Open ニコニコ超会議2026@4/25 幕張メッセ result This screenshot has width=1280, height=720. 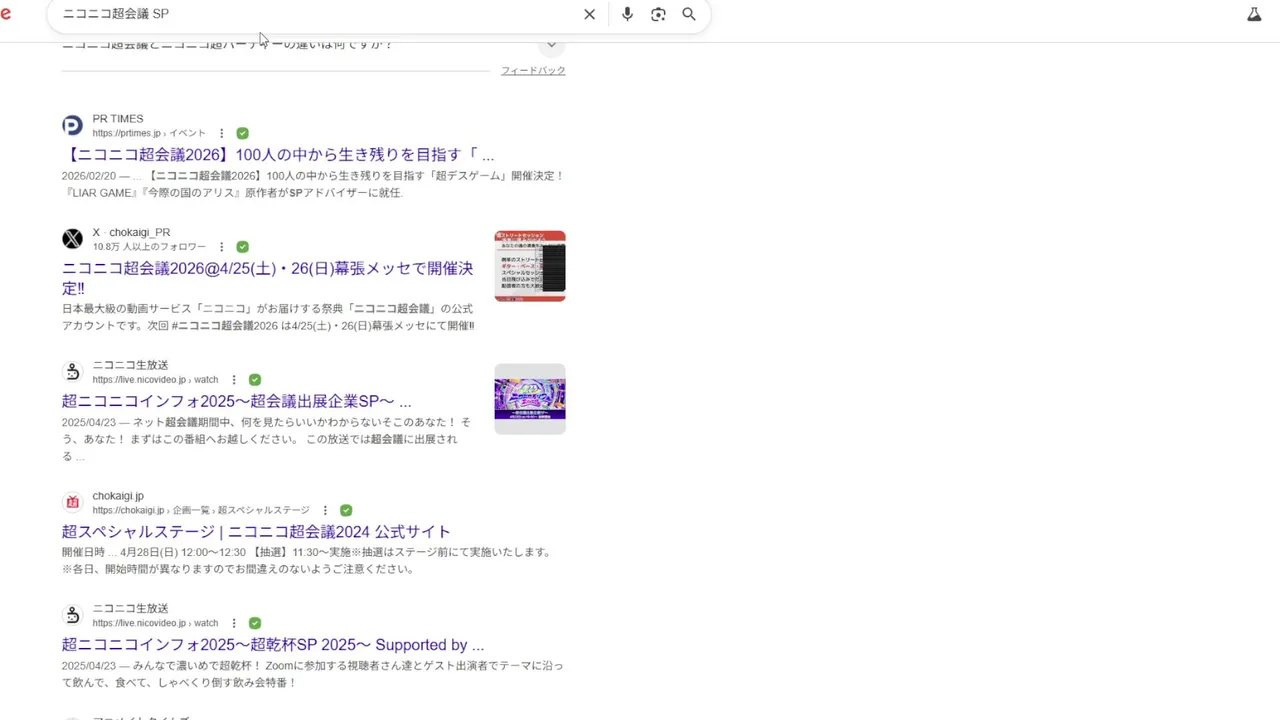267,278
